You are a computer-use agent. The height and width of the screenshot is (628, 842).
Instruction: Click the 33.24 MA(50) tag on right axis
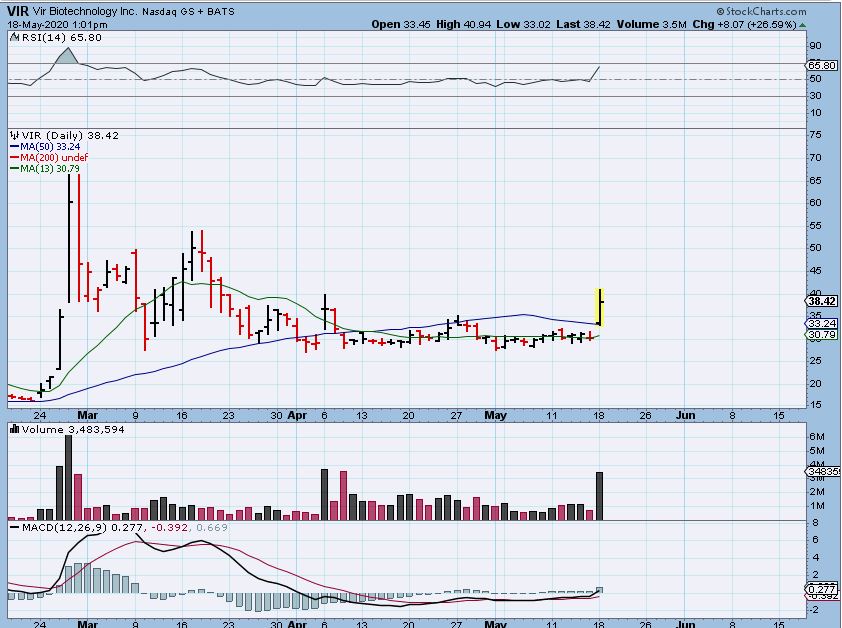pos(822,323)
